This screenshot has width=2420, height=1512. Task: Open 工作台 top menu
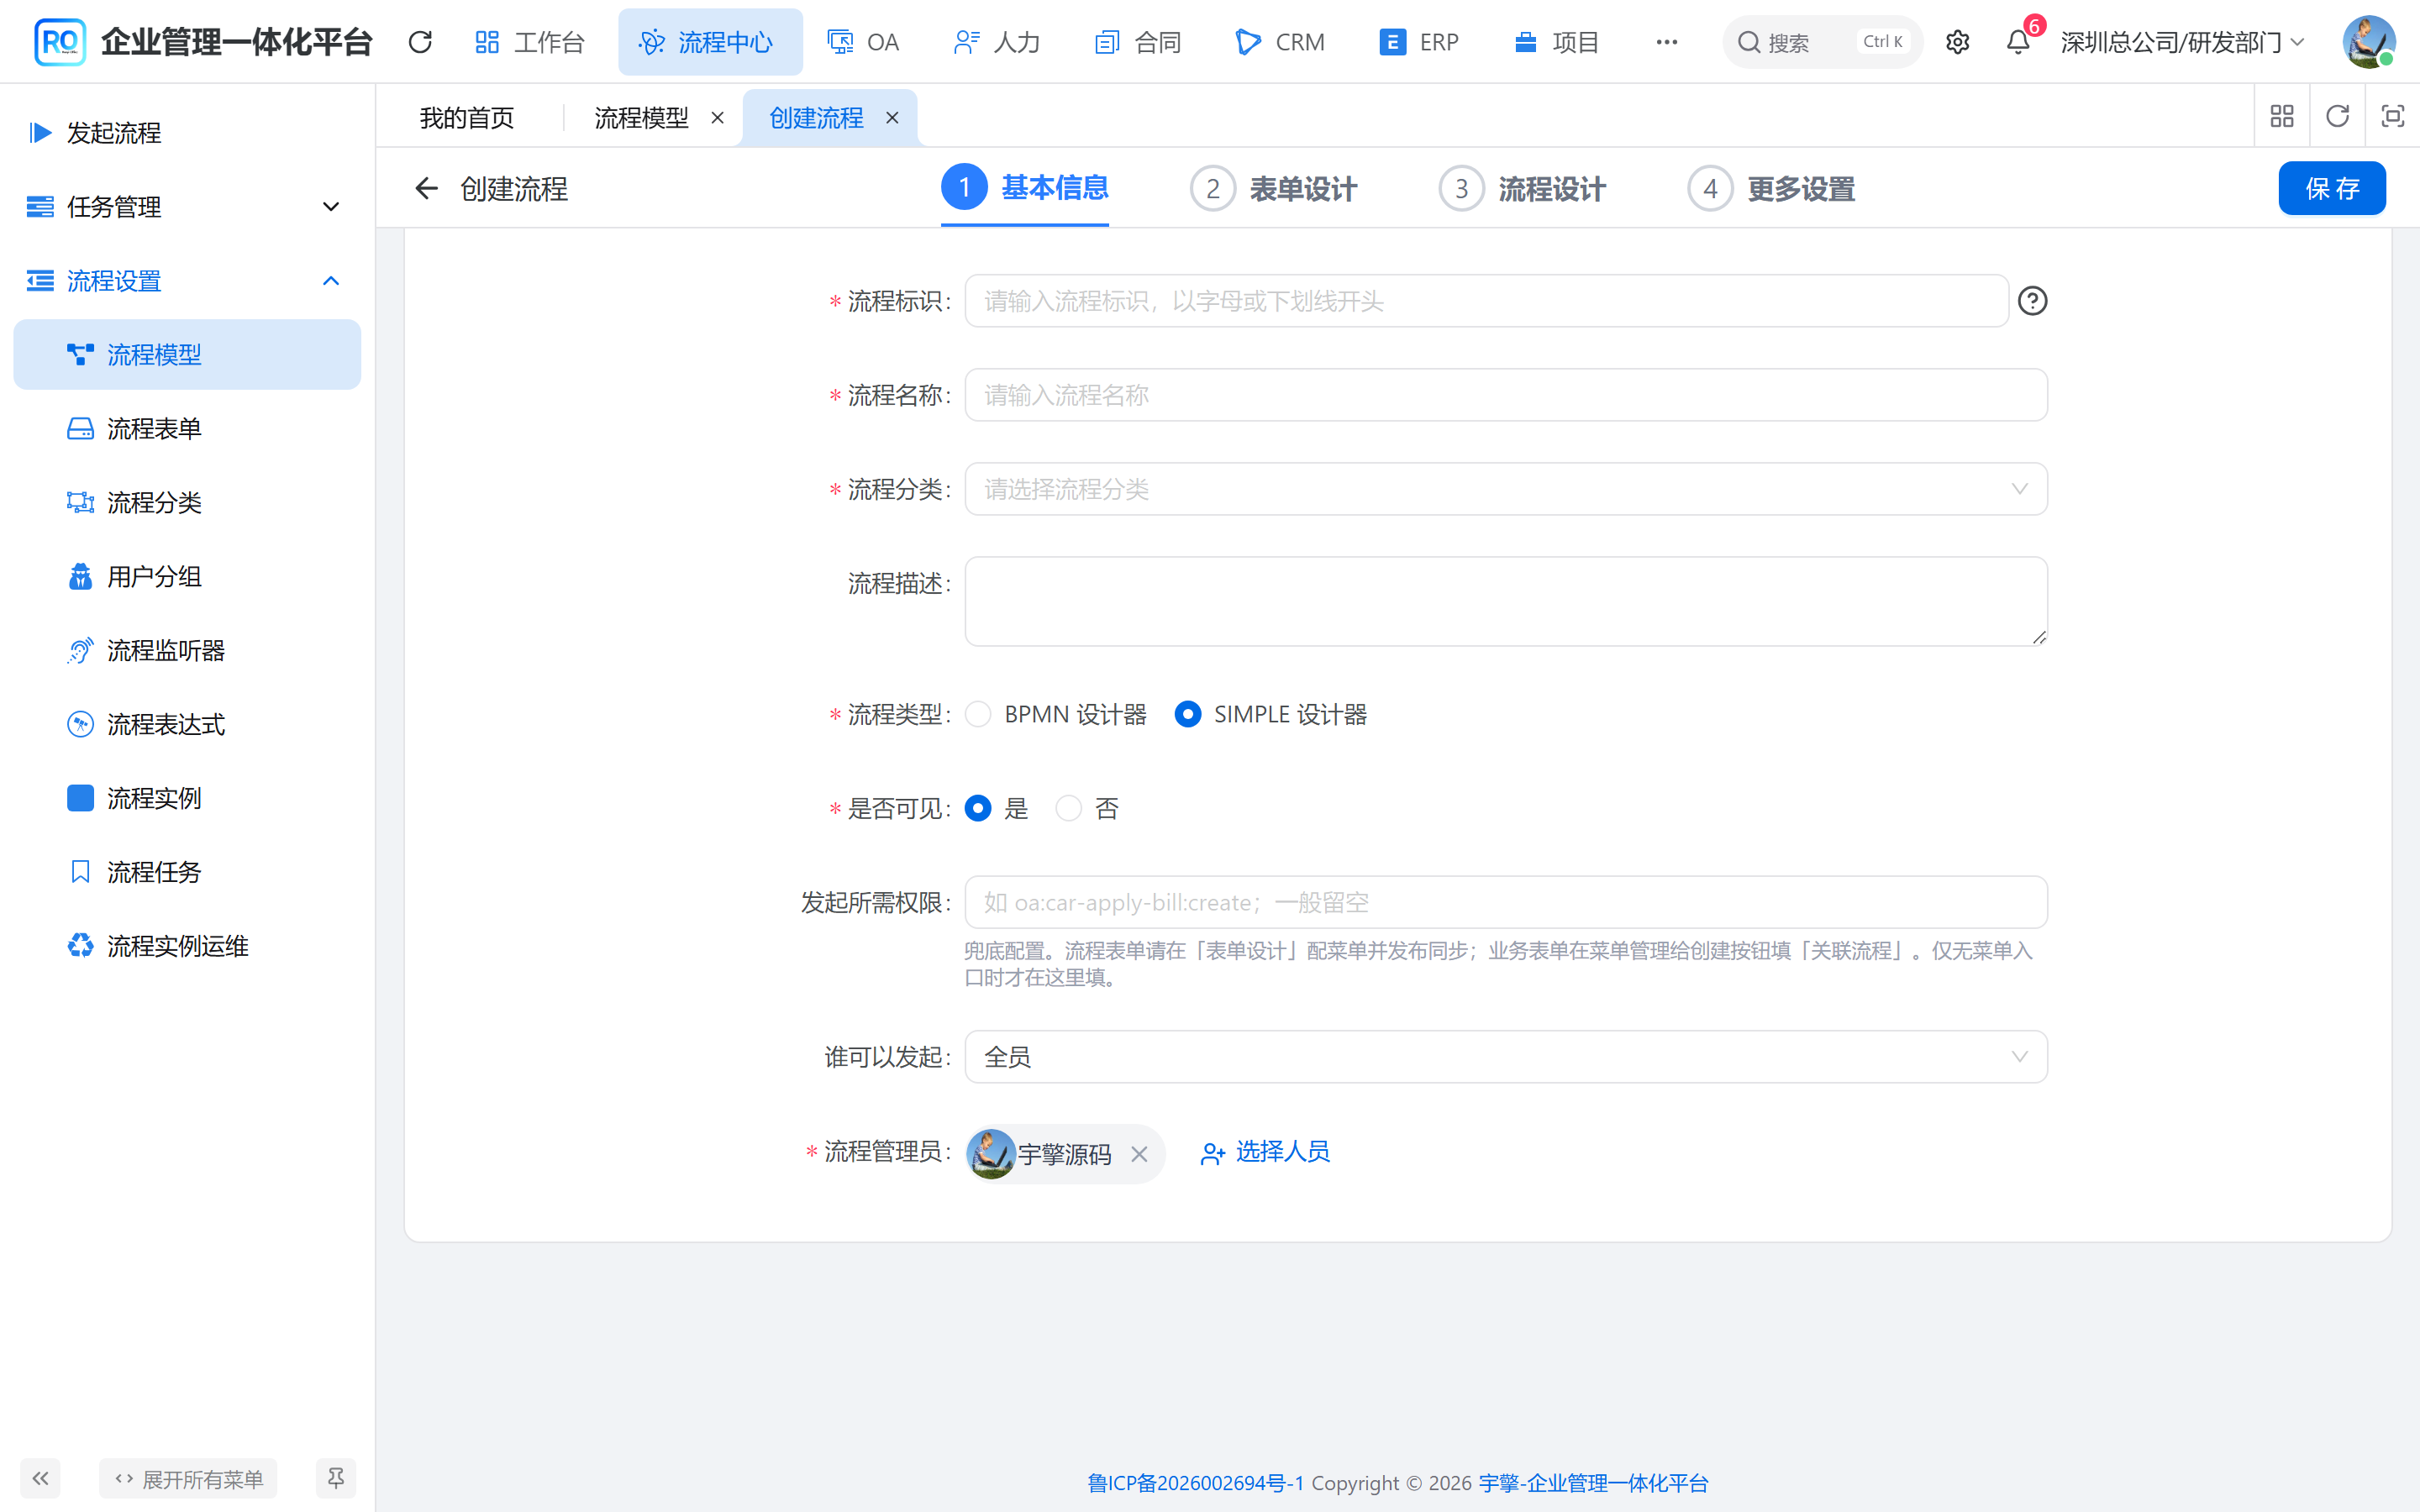(530, 42)
